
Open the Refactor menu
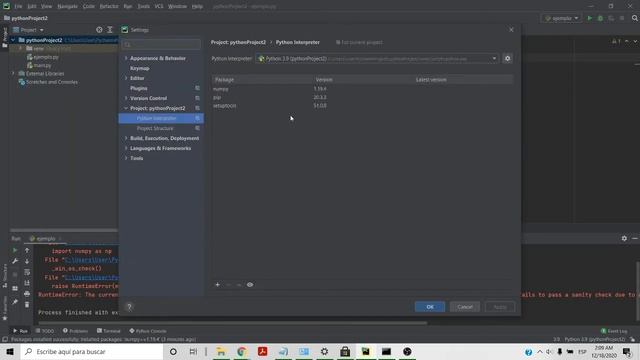point(109,6)
